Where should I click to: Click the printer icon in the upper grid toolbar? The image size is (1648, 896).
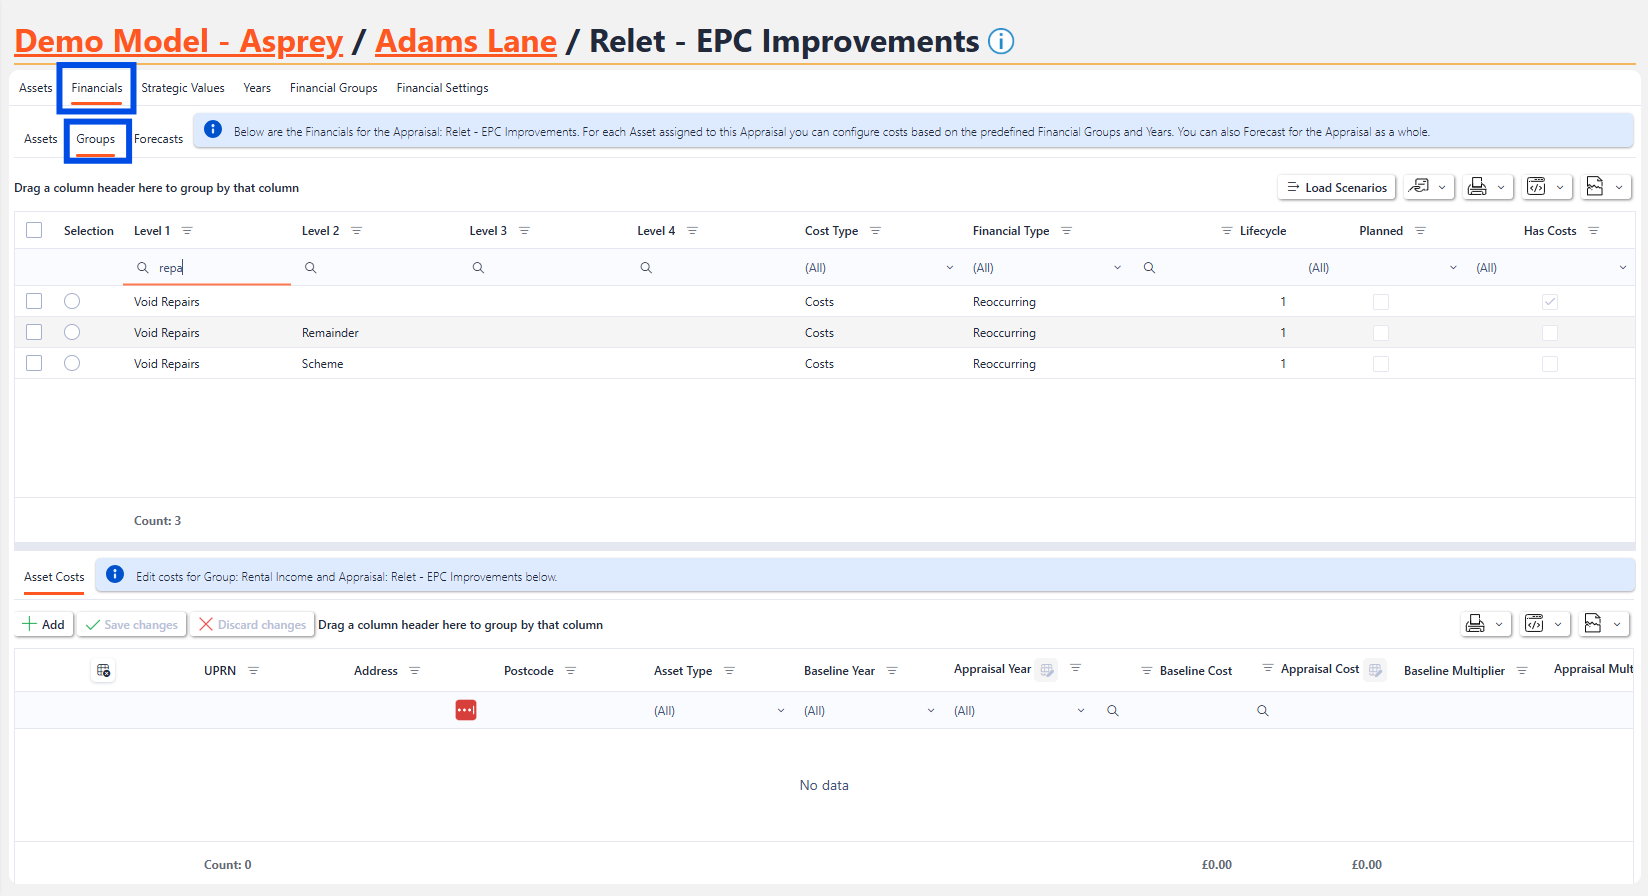pos(1476,187)
